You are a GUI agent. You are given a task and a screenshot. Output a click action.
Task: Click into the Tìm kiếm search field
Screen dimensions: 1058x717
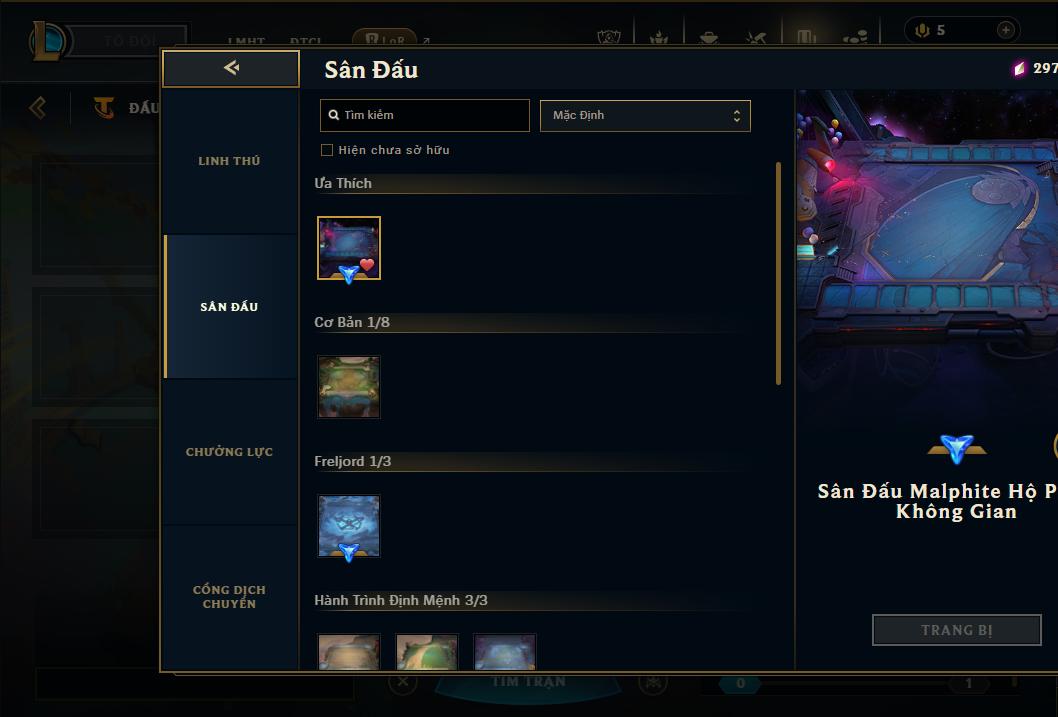click(425, 115)
